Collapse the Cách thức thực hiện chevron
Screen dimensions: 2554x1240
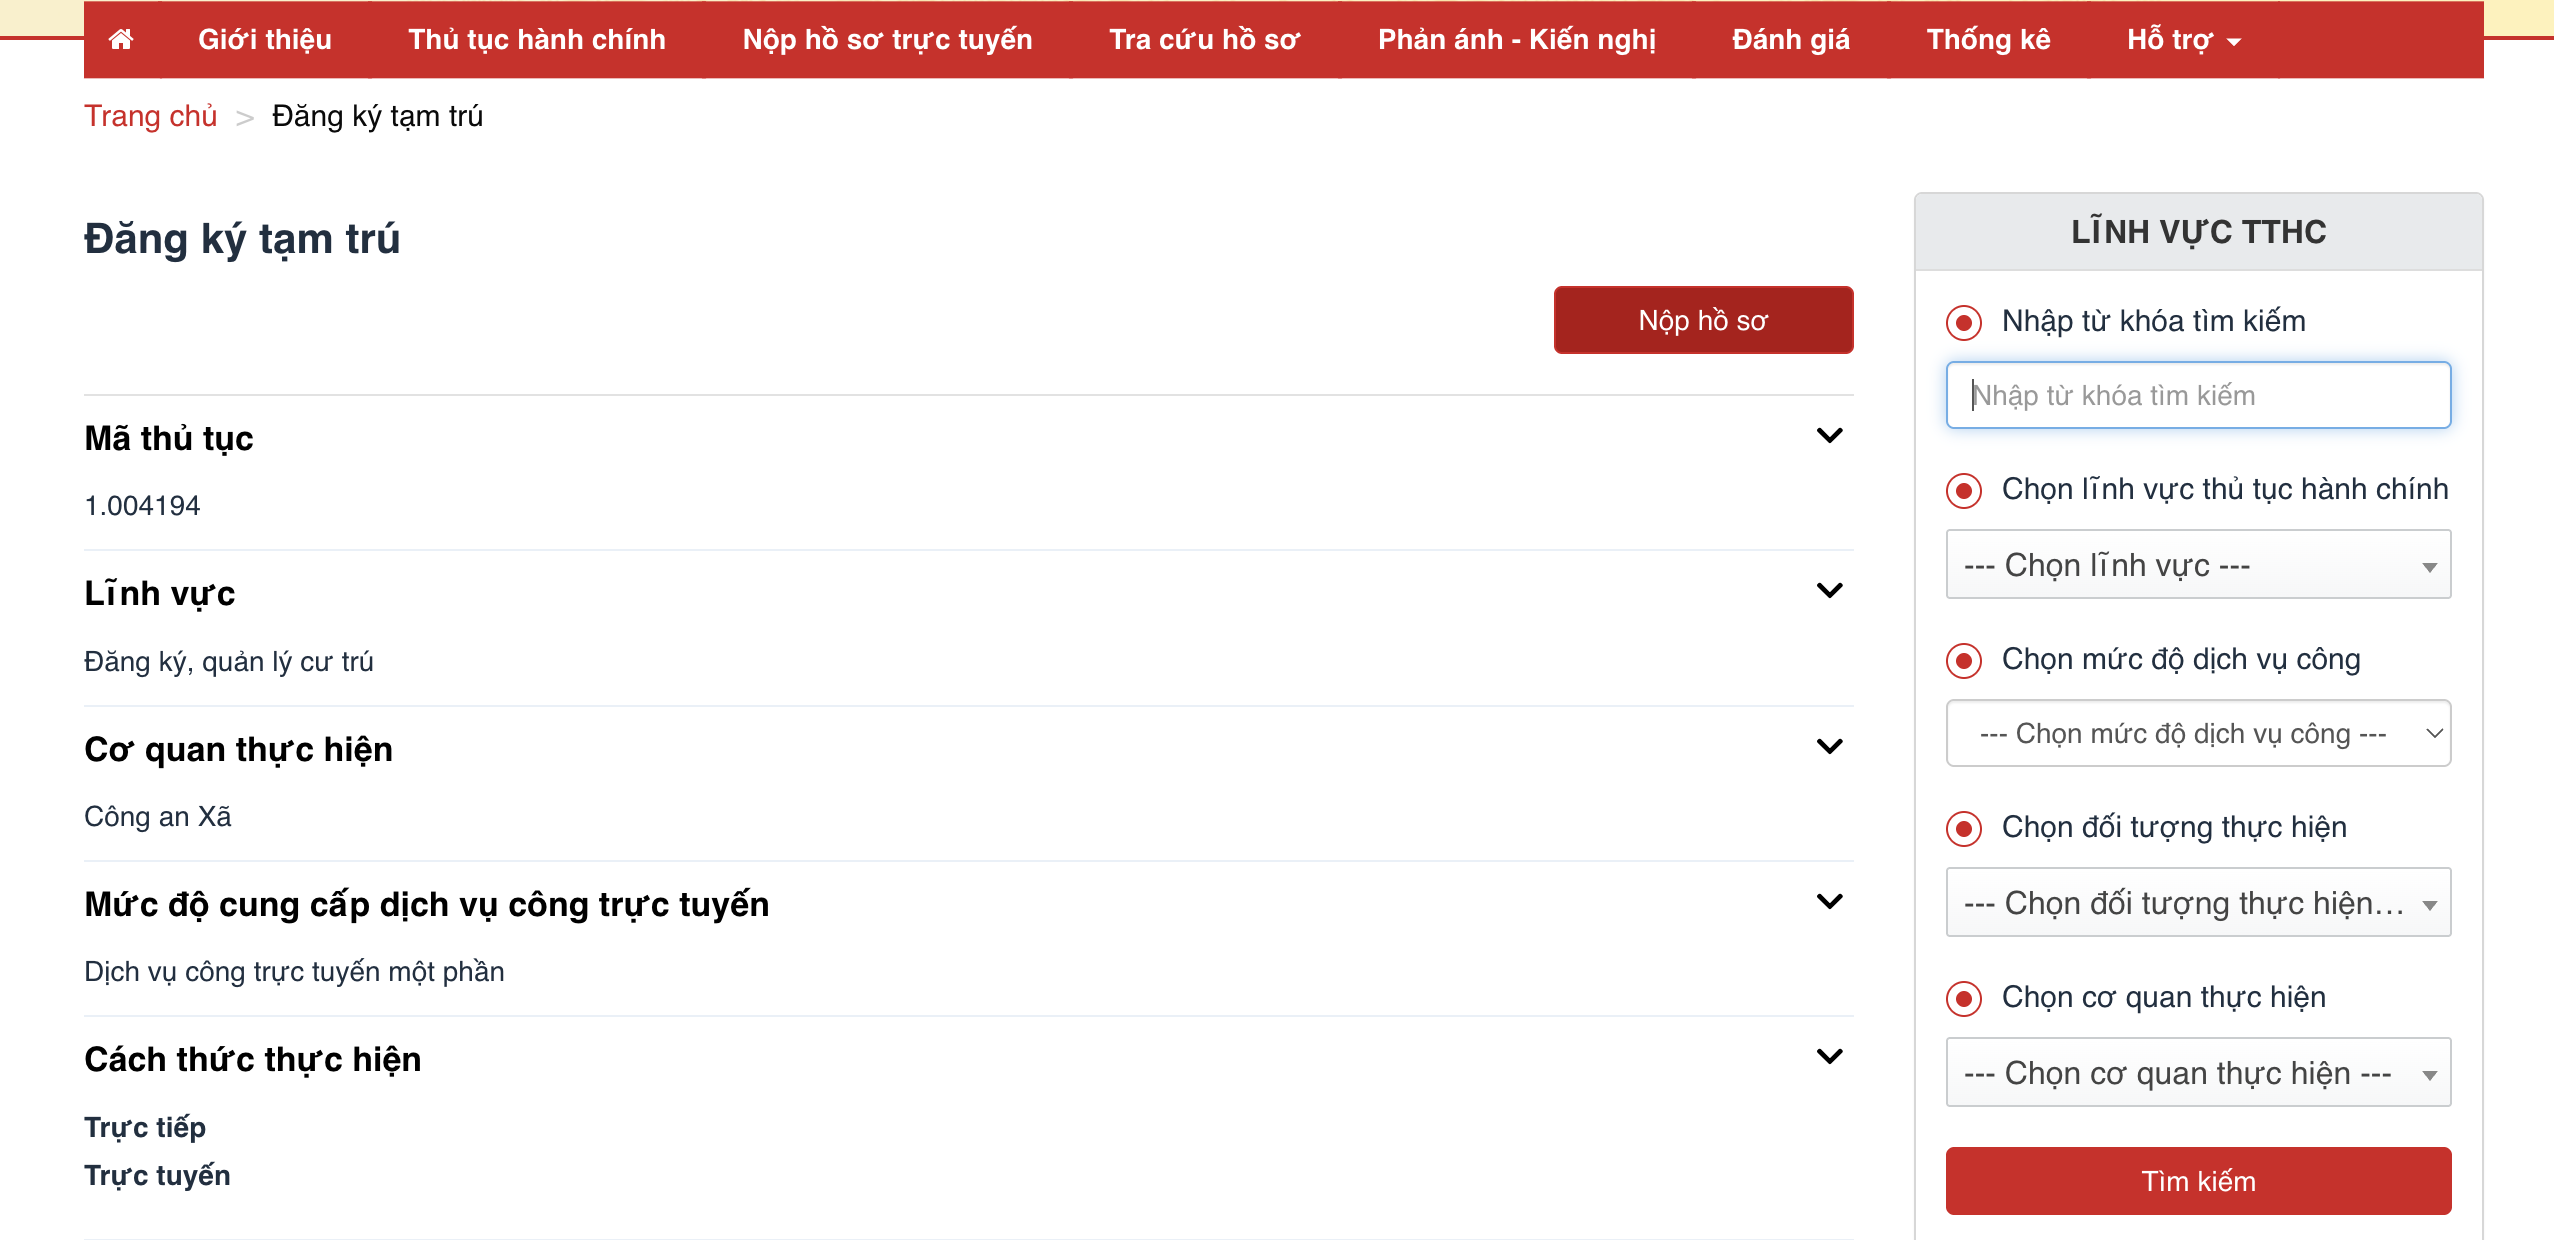point(1829,1057)
